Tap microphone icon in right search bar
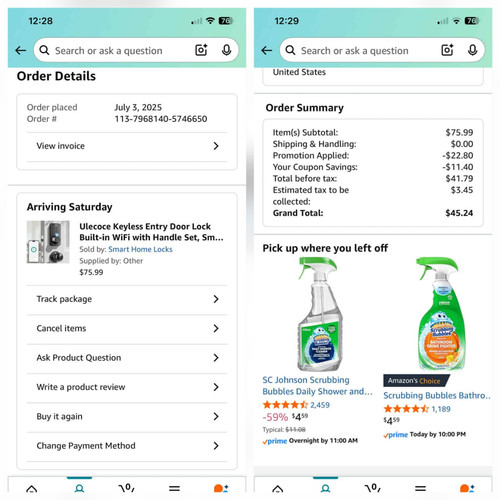The image size is (500, 500). tap(472, 50)
